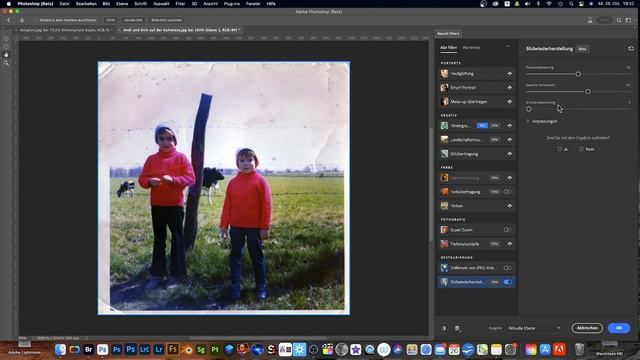
Task: Download Stilübertragung filter cloud icon
Action: (x=509, y=154)
